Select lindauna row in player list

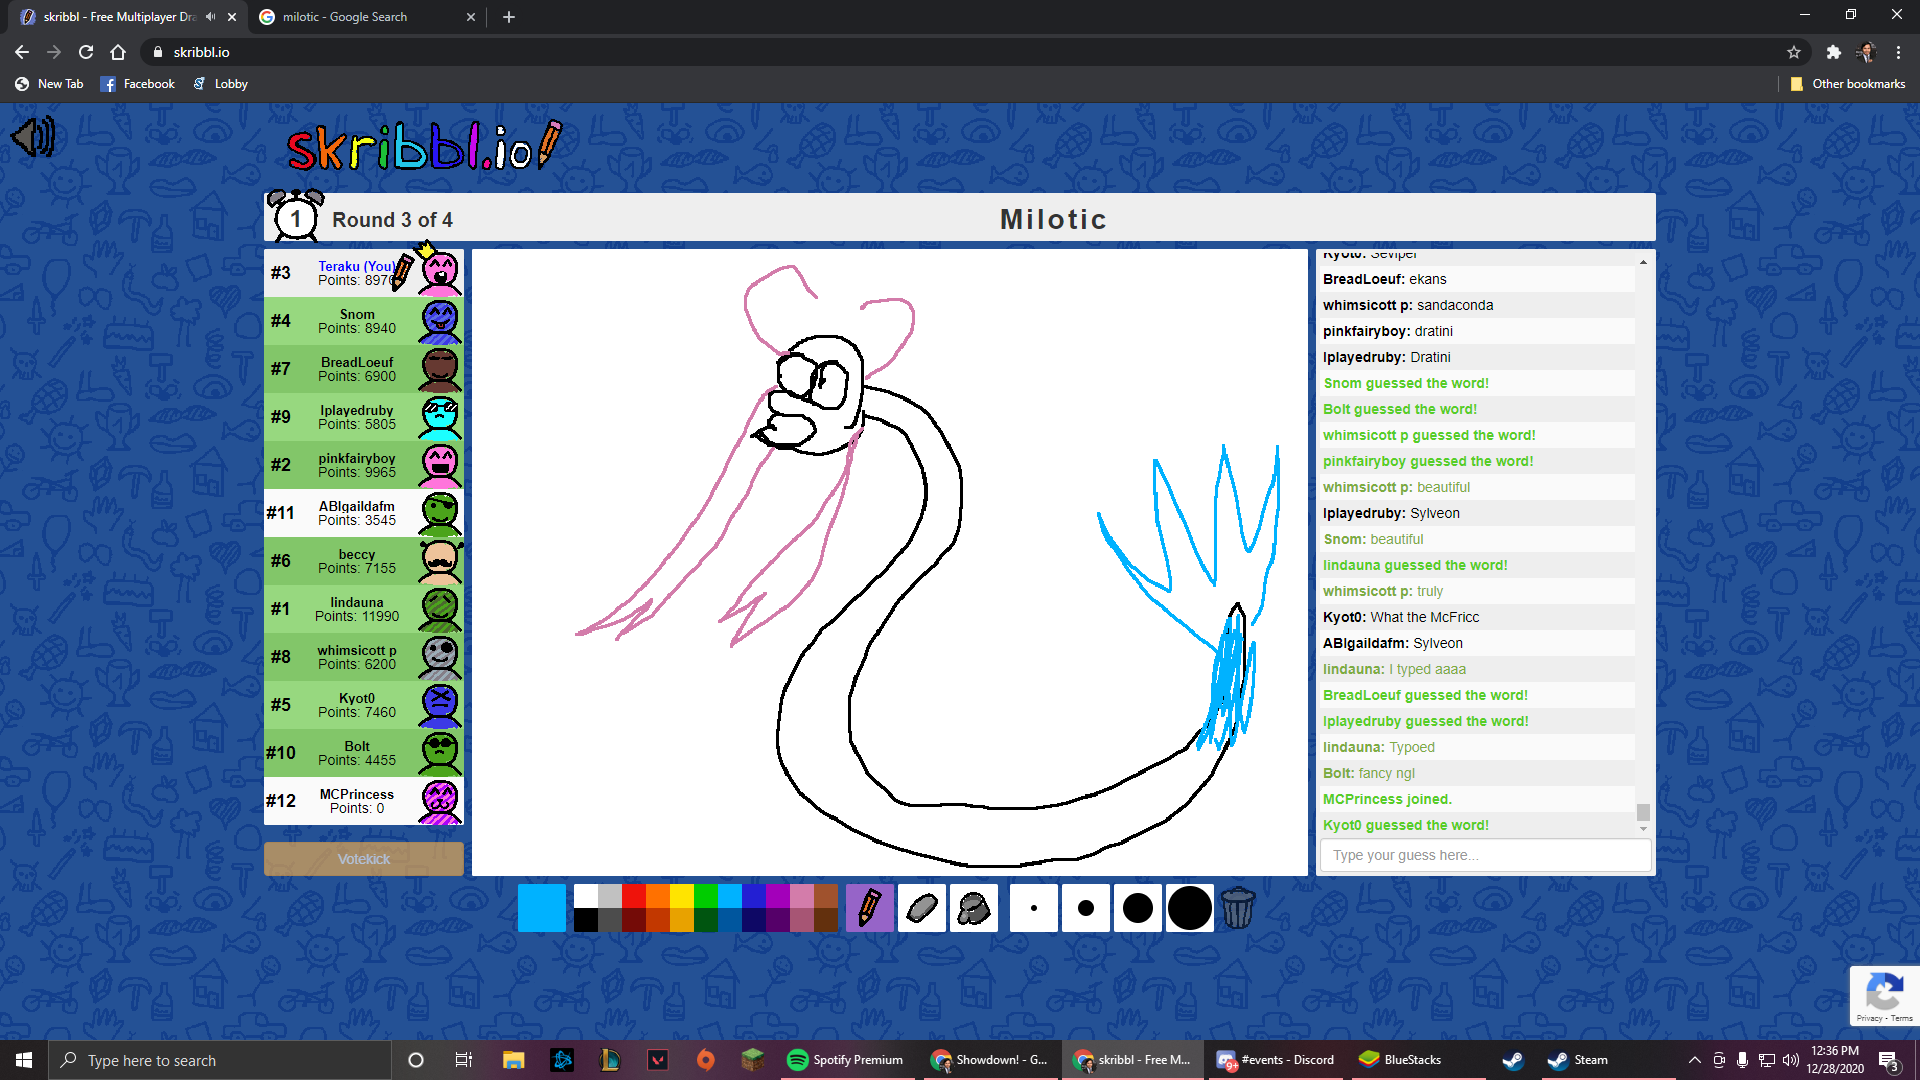(x=364, y=609)
